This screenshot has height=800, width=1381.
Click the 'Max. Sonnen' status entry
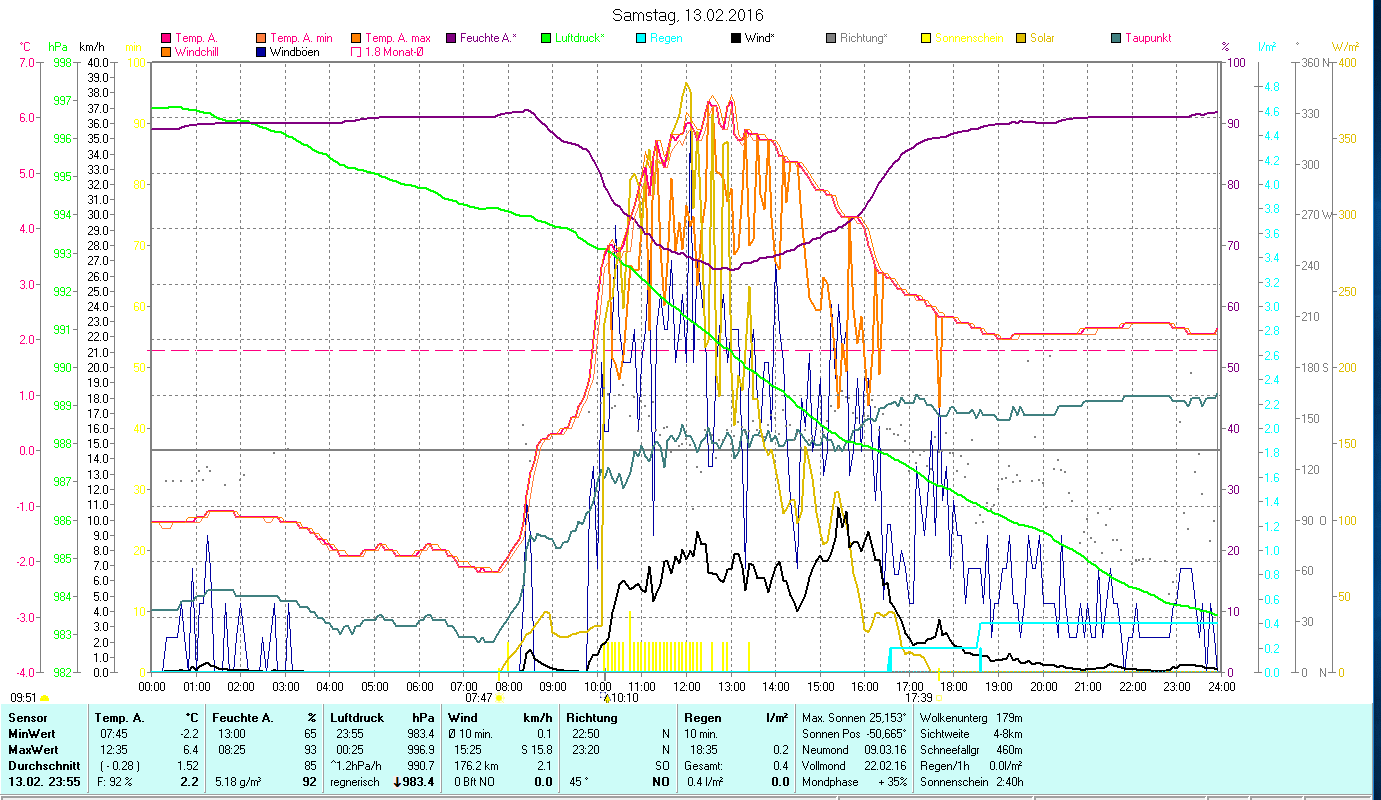click(x=834, y=718)
